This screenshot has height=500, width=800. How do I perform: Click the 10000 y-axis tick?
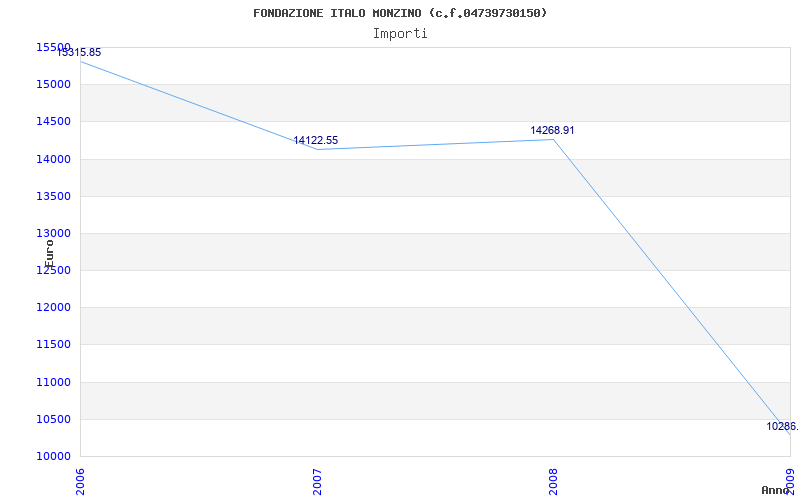[x=53, y=457]
